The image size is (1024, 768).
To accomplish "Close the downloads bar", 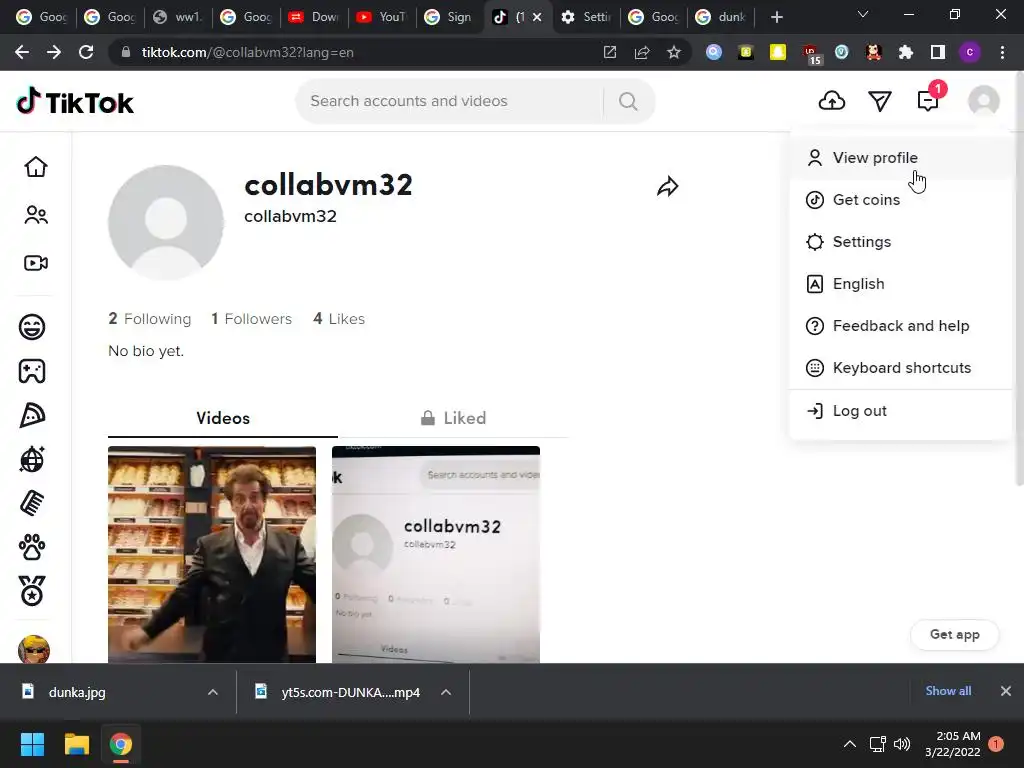I will 1006,691.
